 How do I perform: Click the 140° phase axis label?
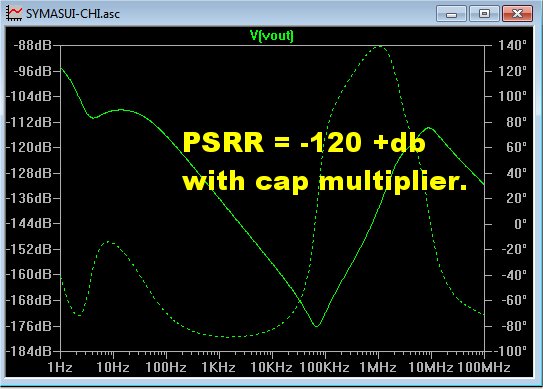pyautogui.click(x=513, y=45)
